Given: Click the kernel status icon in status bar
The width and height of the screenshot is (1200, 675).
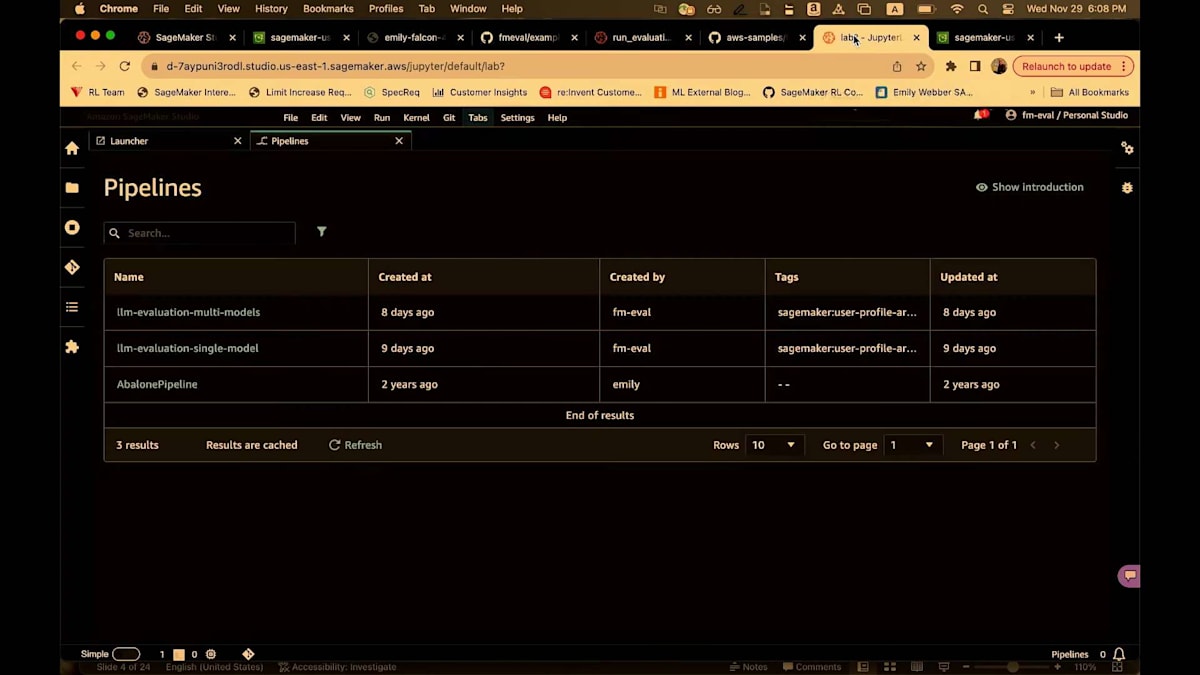Looking at the screenshot, I should pos(211,654).
